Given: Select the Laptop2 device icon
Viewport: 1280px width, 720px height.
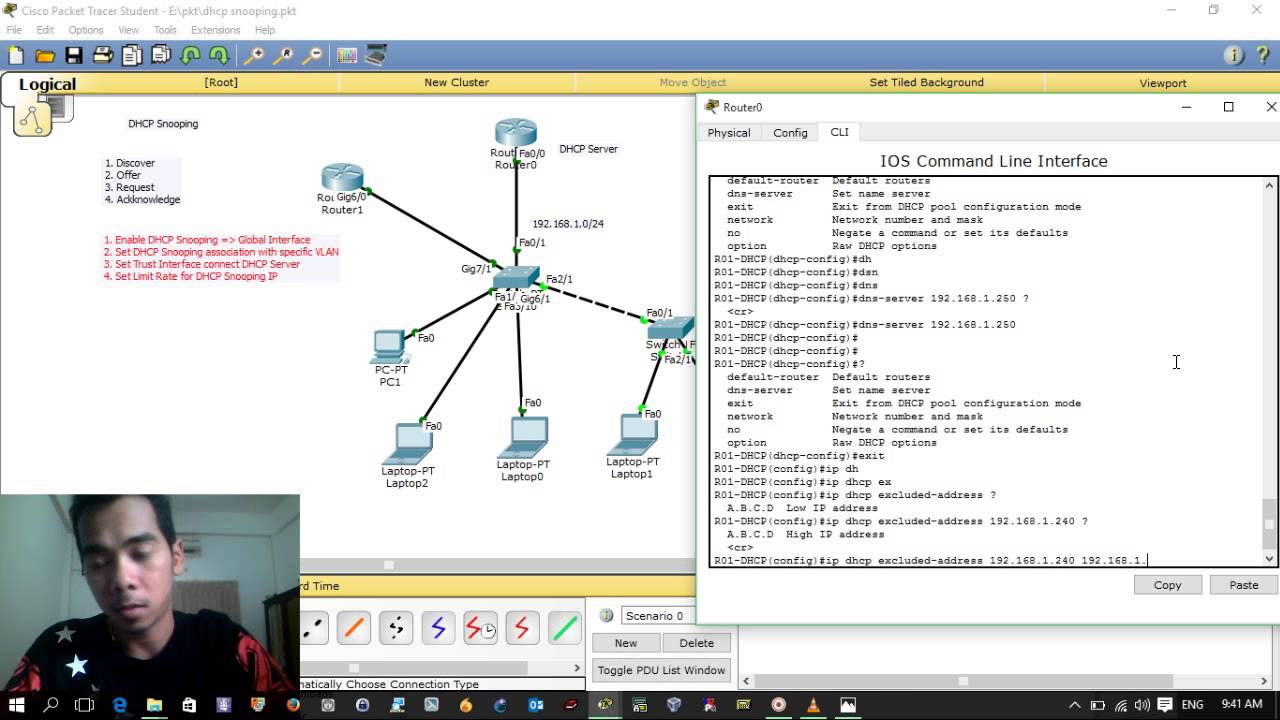Looking at the screenshot, I should (x=407, y=443).
